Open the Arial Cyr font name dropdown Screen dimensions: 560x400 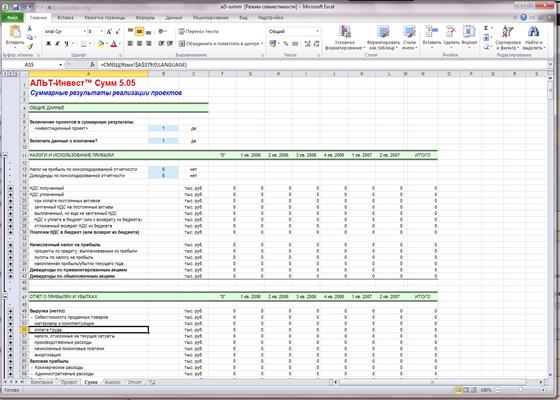click(x=85, y=31)
